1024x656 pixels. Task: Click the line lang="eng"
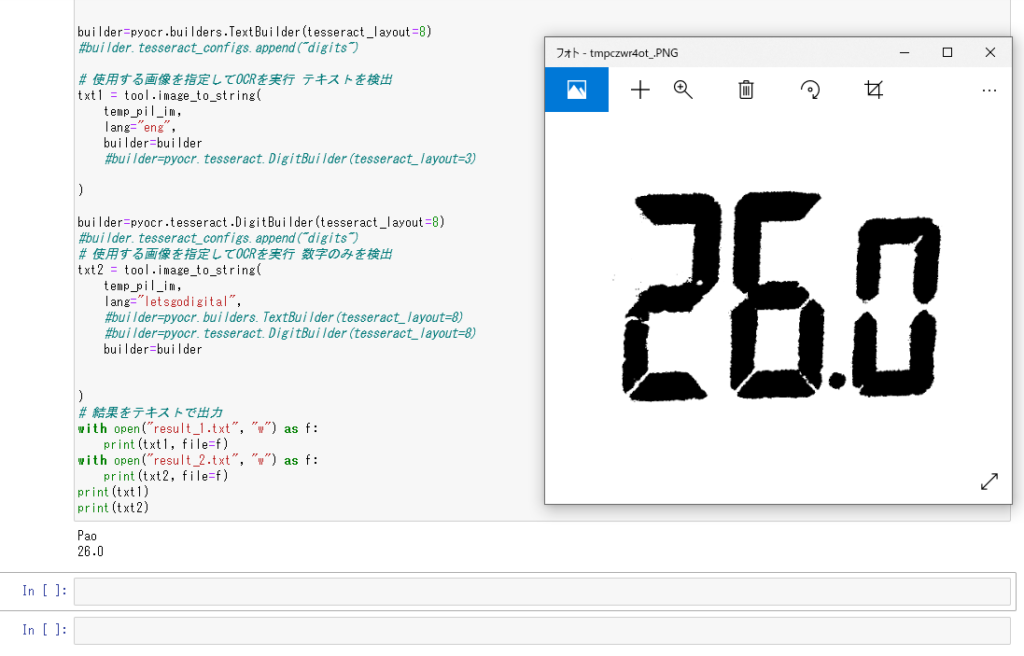click(140, 127)
